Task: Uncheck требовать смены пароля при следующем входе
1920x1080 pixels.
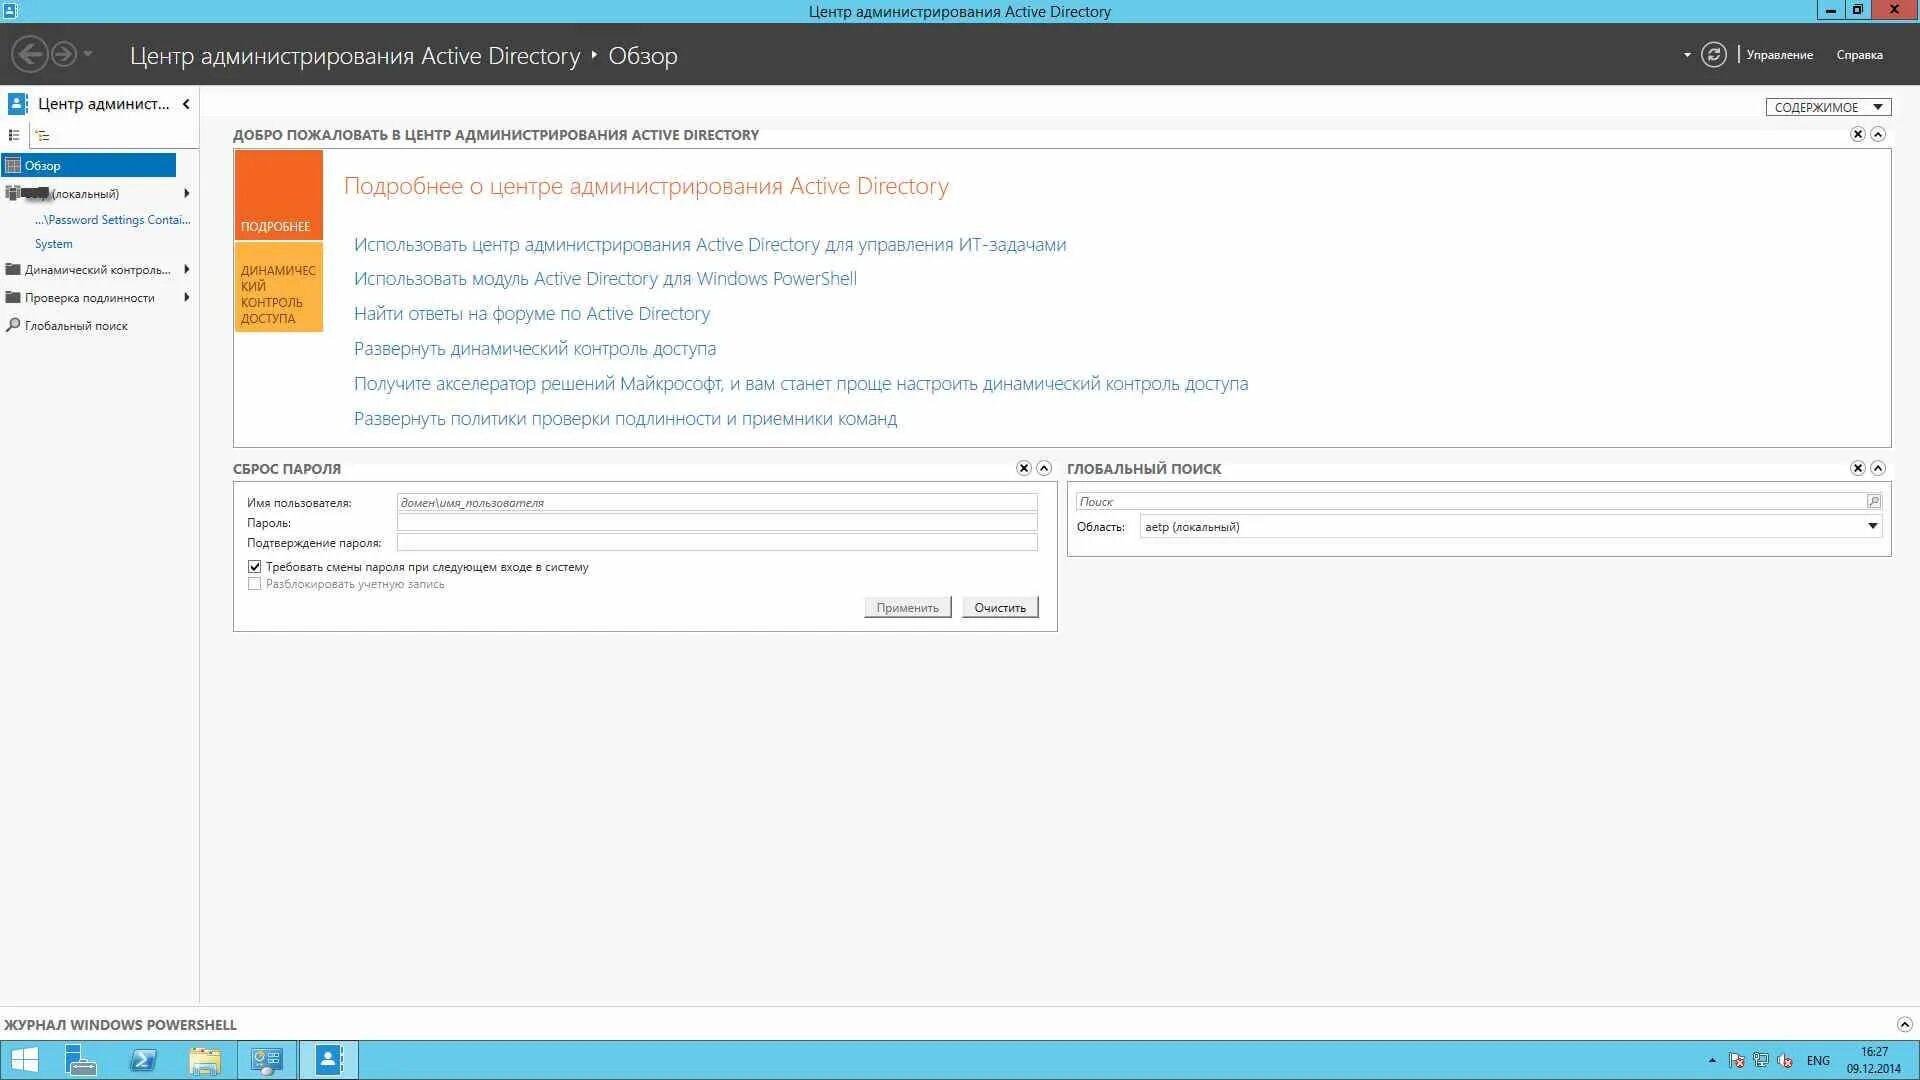Action: tap(255, 566)
